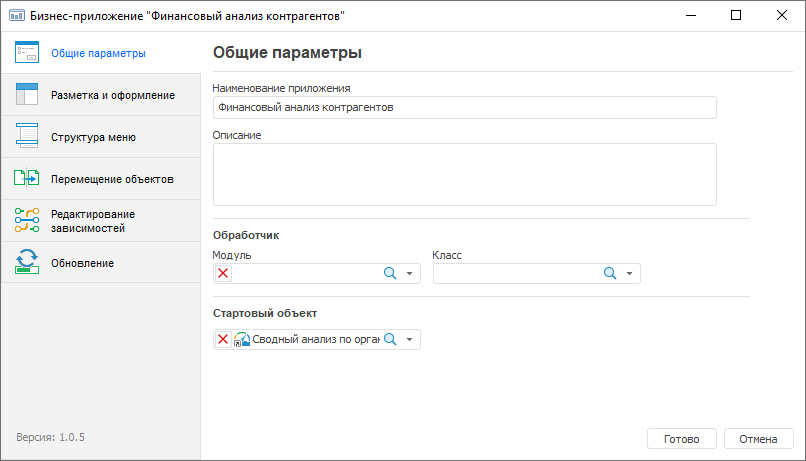Viewport: 806px width, 461px height.
Task: Search for a class with magnifier icon
Action: tap(609, 274)
